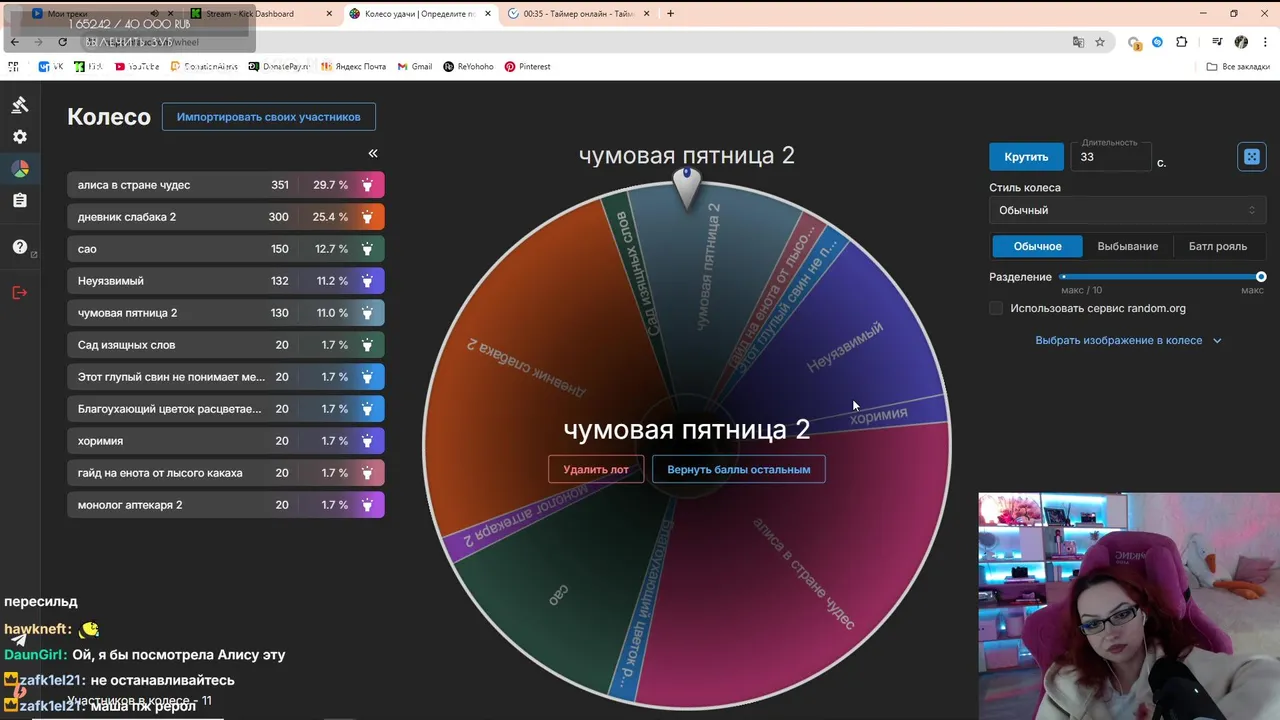The image size is (1280, 720).
Task: Click trophy icon for Сад изящных слов
Action: pyautogui.click(x=368, y=345)
